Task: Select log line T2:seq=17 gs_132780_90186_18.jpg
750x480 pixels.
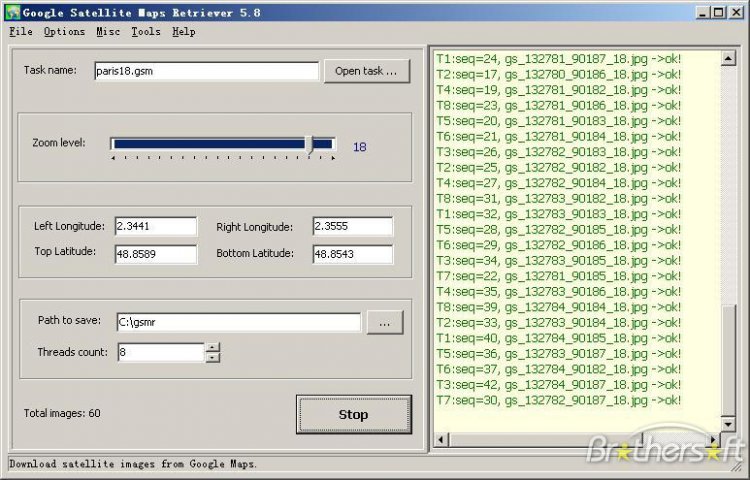Action: click(558, 75)
